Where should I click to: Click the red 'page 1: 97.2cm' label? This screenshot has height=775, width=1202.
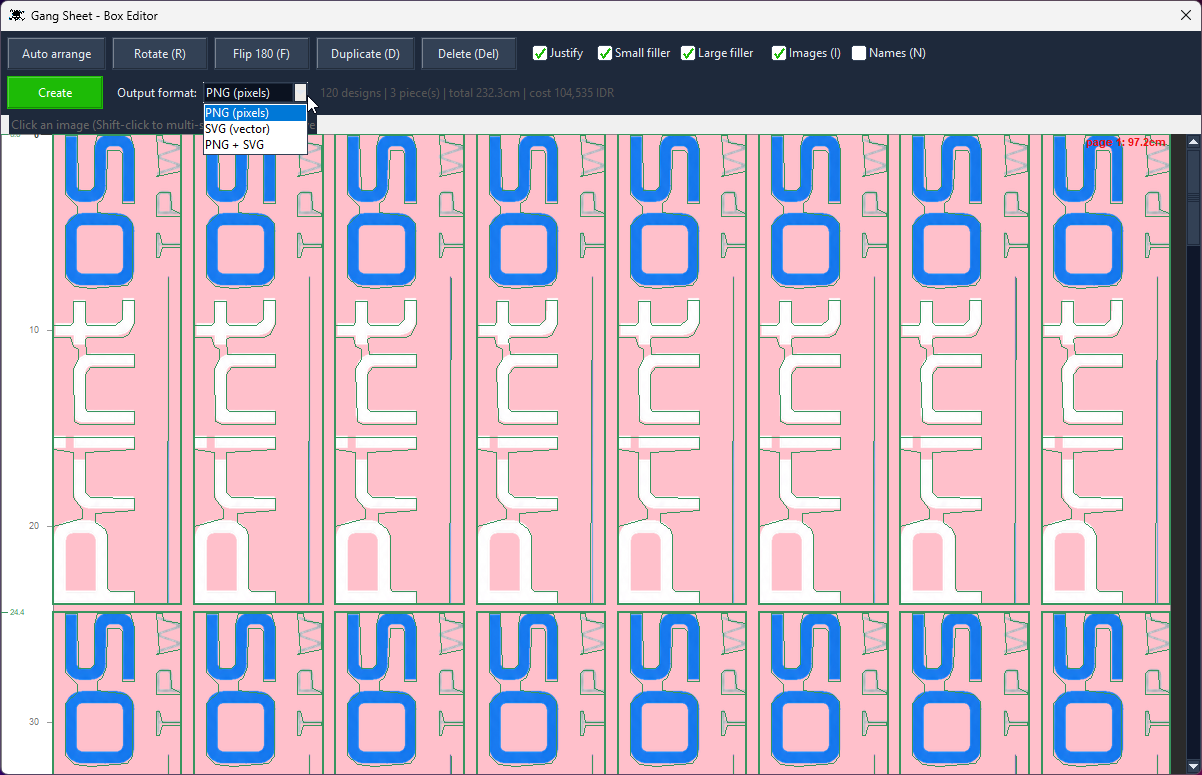[1126, 143]
